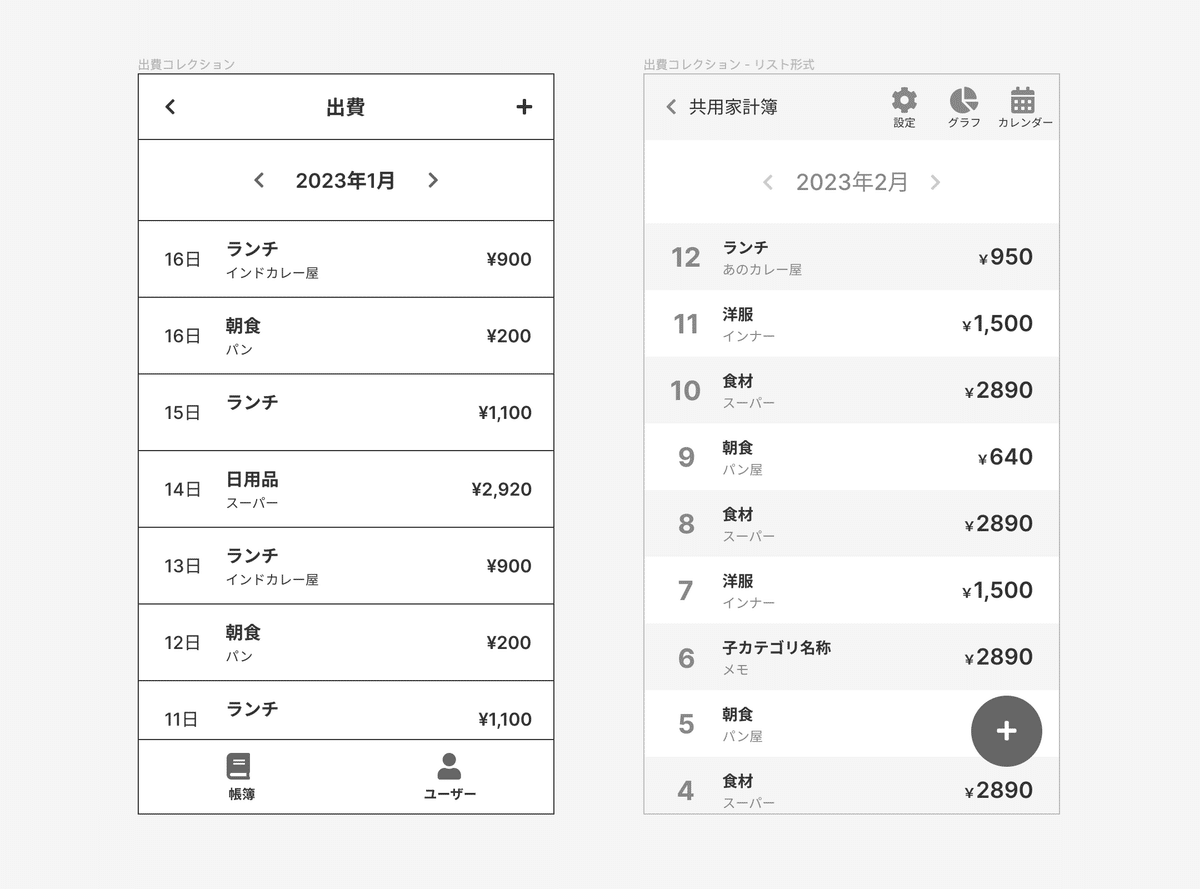Screen dimensions: 1200x889
Task: Select day 9 朝食 ¥640 row
Action: pyautogui.click(x=851, y=457)
